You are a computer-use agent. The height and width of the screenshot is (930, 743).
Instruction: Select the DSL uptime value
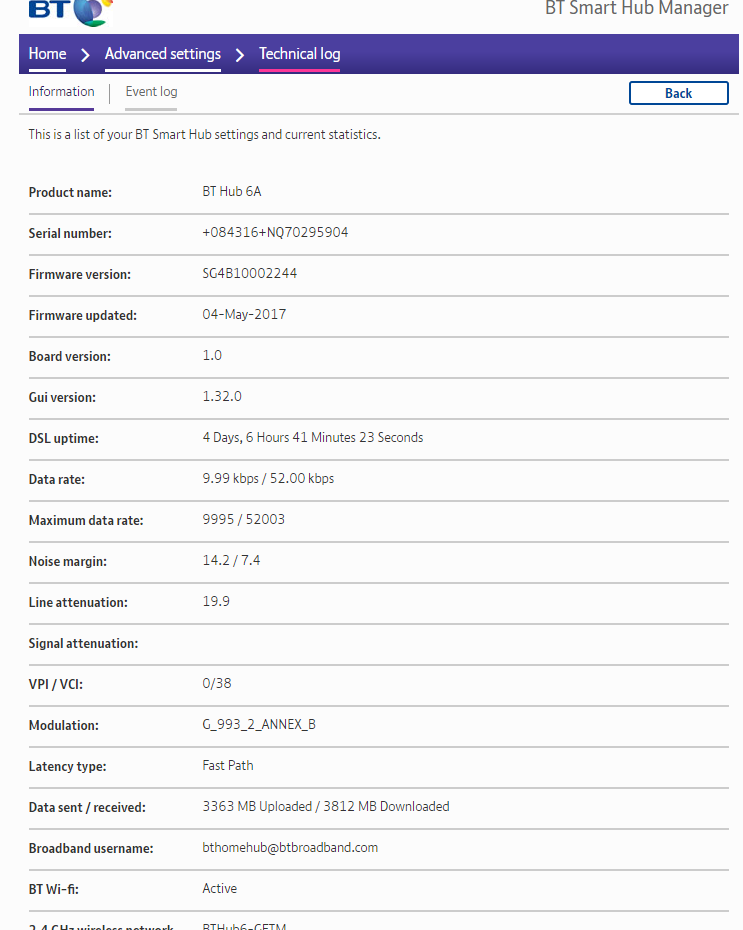[x=313, y=438]
